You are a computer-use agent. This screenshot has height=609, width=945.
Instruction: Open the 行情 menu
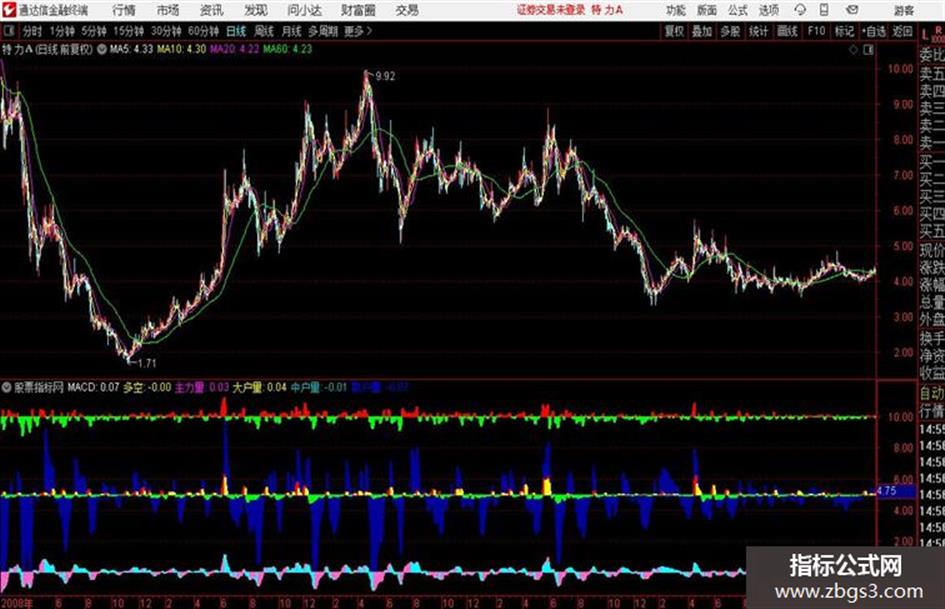pyautogui.click(x=124, y=10)
